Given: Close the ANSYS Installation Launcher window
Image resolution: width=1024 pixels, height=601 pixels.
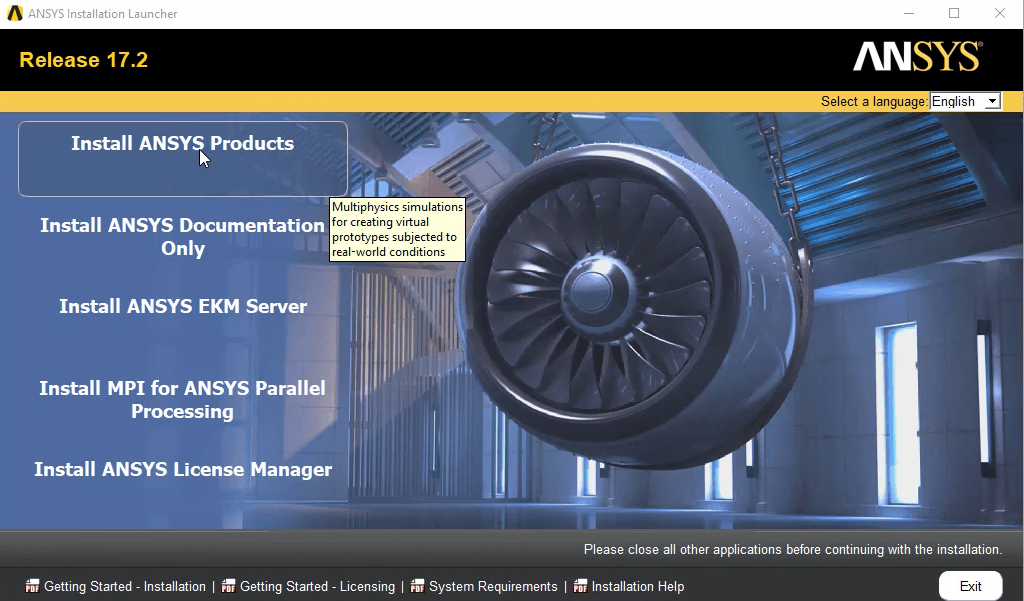Looking at the screenshot, I should (1000, 13).
